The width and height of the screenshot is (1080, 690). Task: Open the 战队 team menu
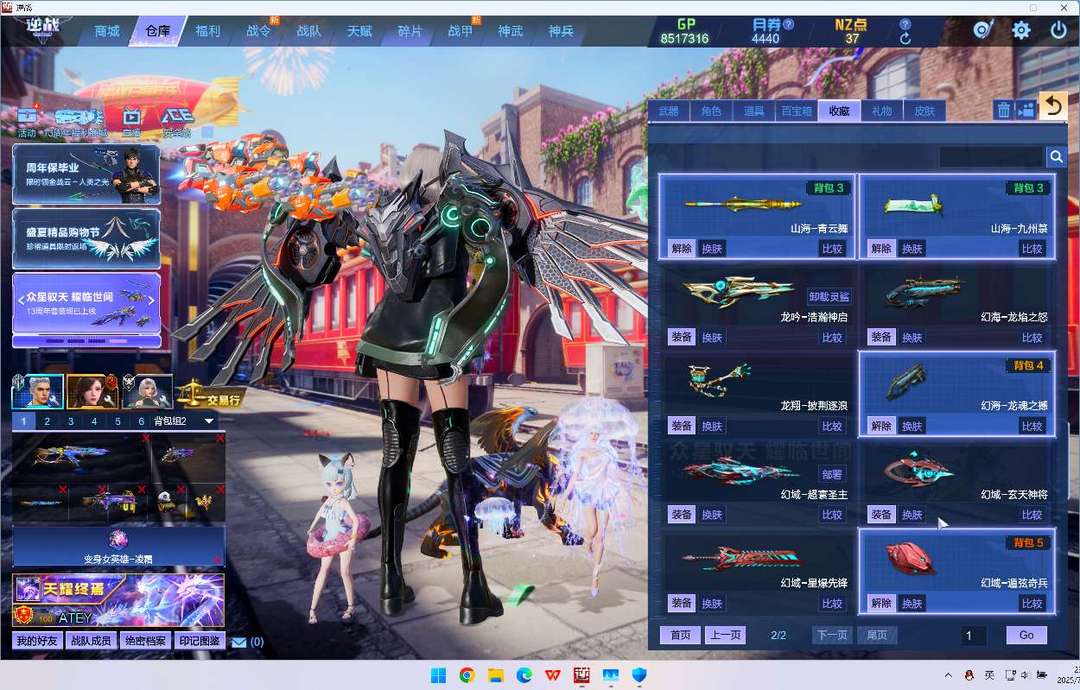(x=309, y=31)
